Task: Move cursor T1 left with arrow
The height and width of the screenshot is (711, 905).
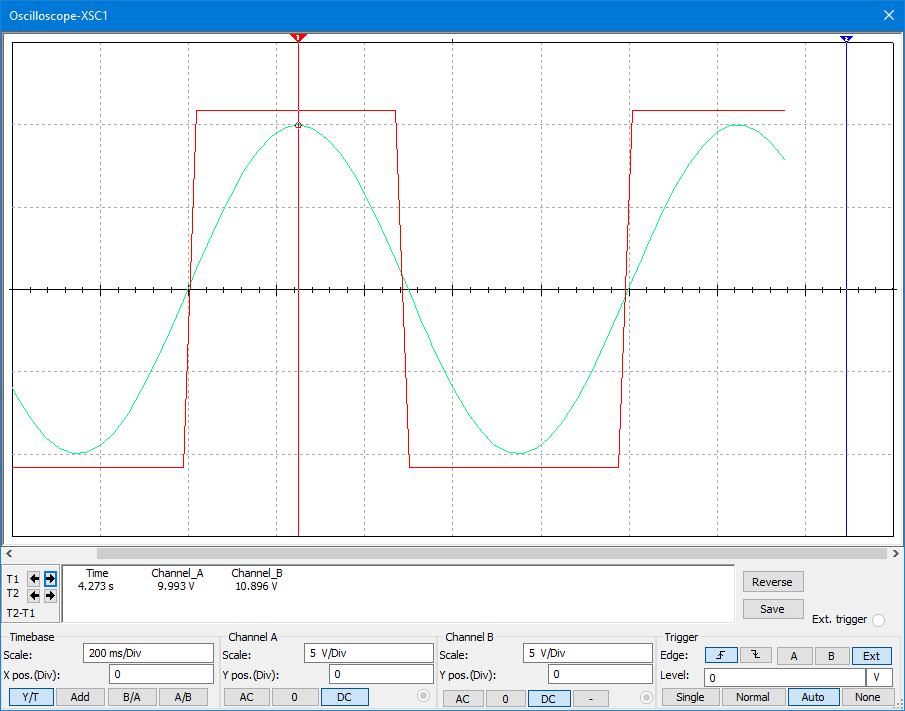Action: click(x=34, y=579)
